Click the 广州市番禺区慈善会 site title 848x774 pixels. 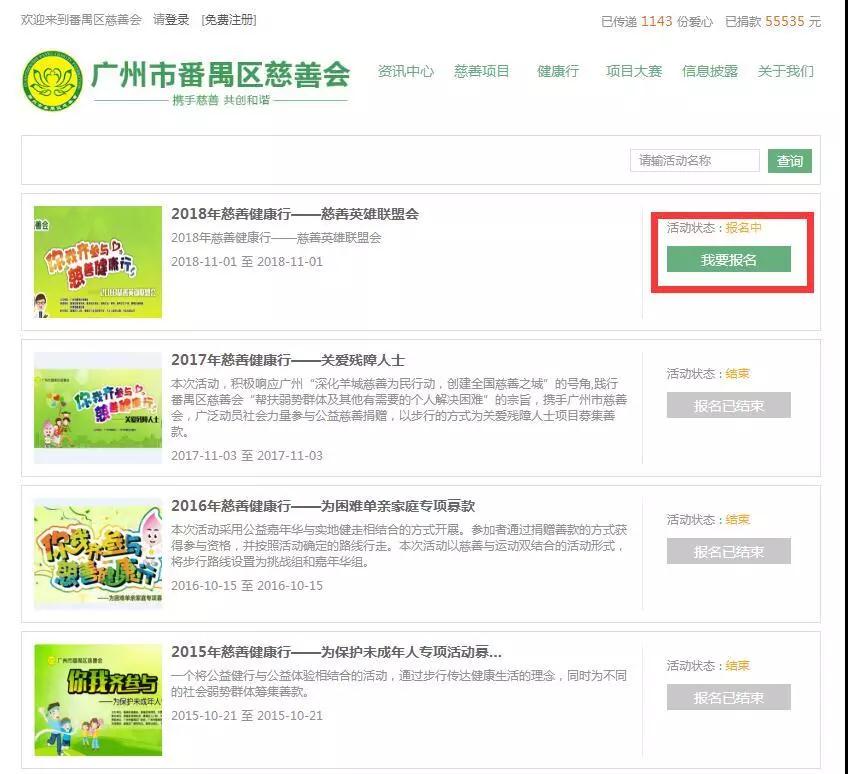[x=221, y=74]
